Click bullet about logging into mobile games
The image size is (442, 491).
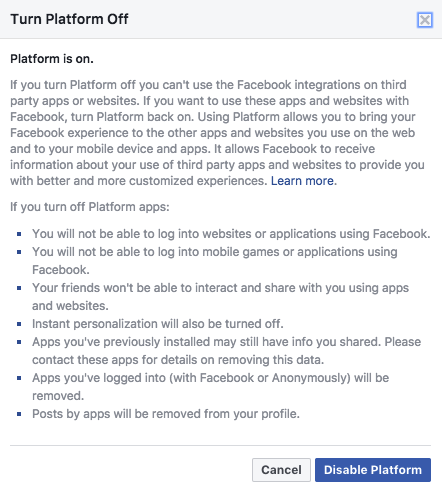[x=215, y=261]
